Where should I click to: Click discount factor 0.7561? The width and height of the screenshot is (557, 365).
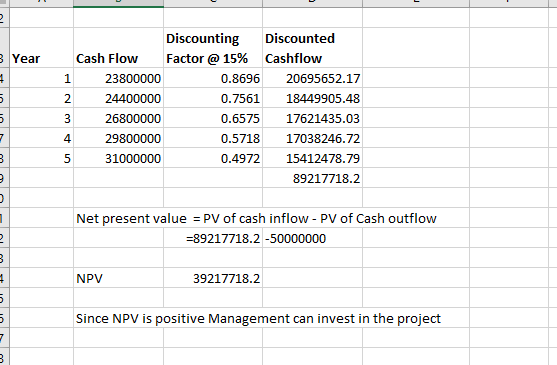pyautogui.click(x=213, y=98)
